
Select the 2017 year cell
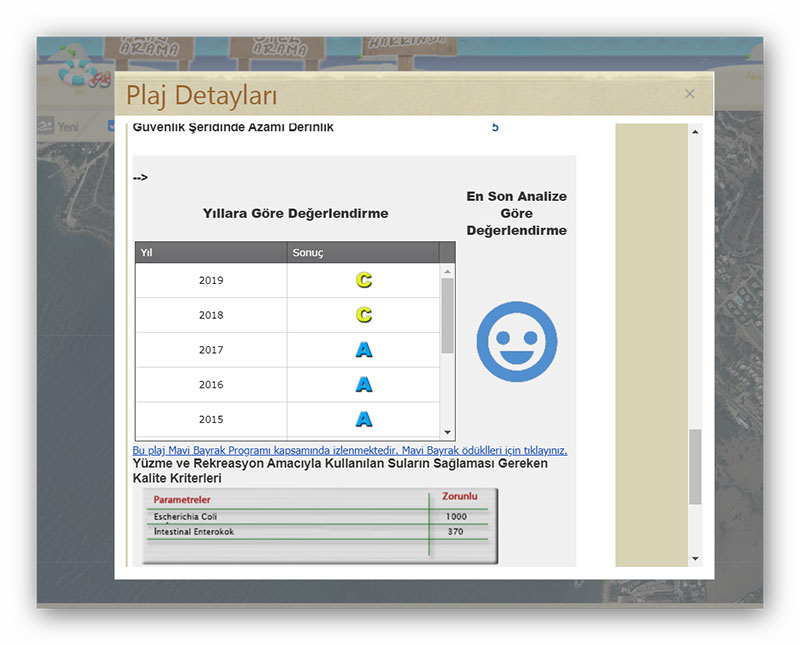211,350
